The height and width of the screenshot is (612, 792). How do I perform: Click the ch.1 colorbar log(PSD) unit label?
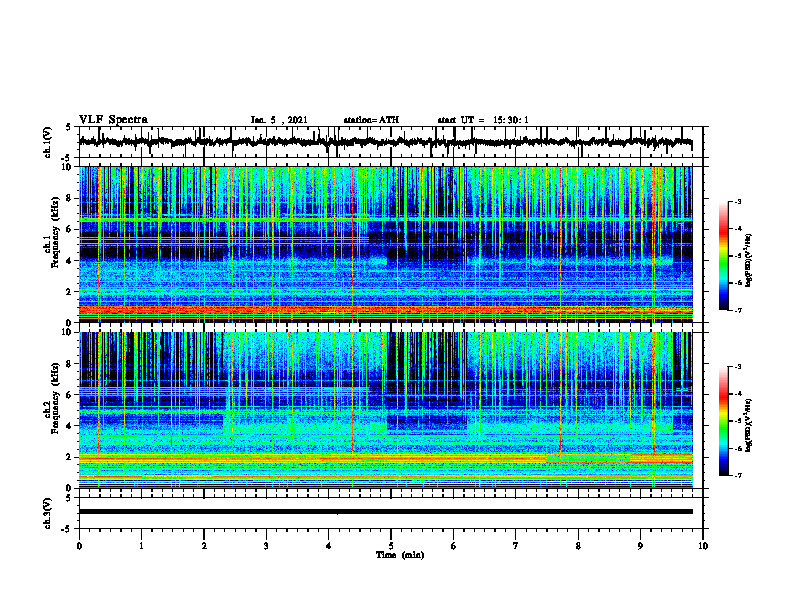(749, 261)
